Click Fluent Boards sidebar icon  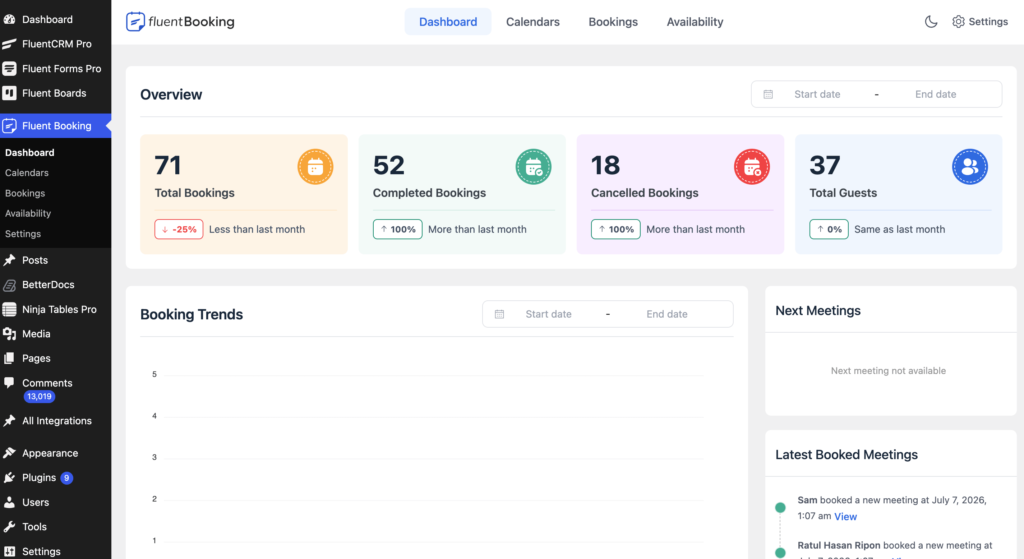9,93
